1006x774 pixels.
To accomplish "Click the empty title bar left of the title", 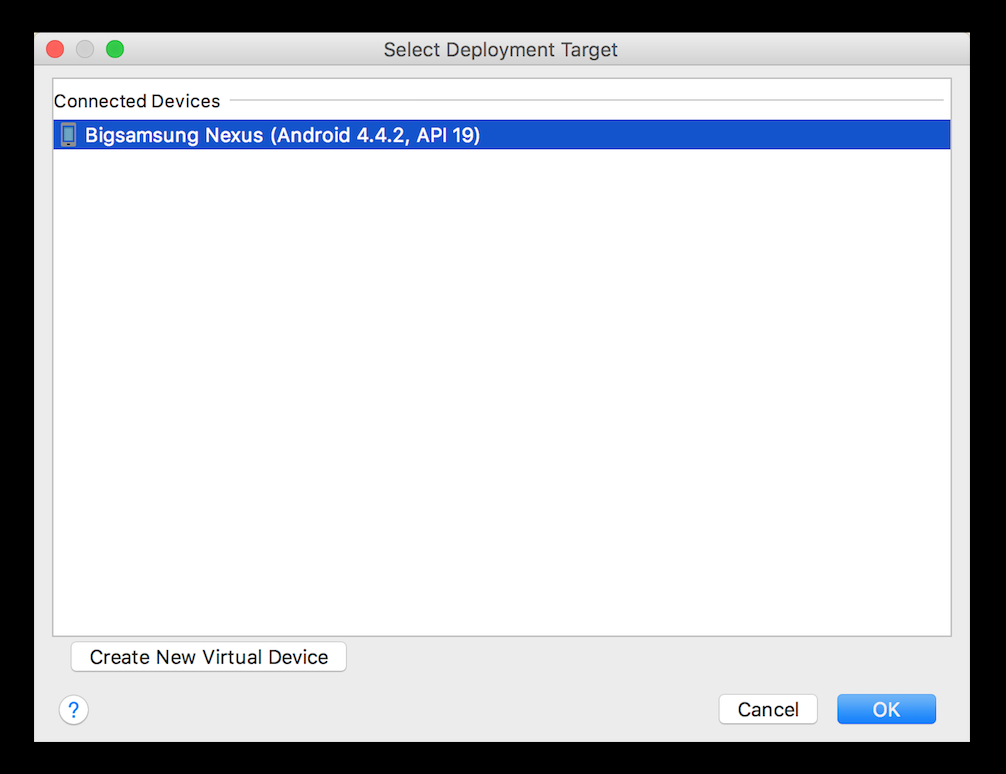I will pyautogui.click(x=250, y=49).
